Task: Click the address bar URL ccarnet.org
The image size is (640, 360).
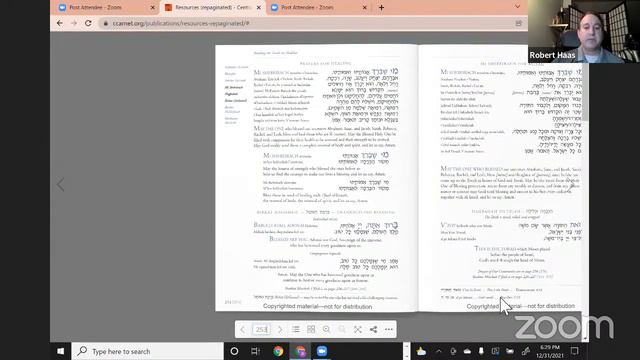Action: click(x=181, y=23)
